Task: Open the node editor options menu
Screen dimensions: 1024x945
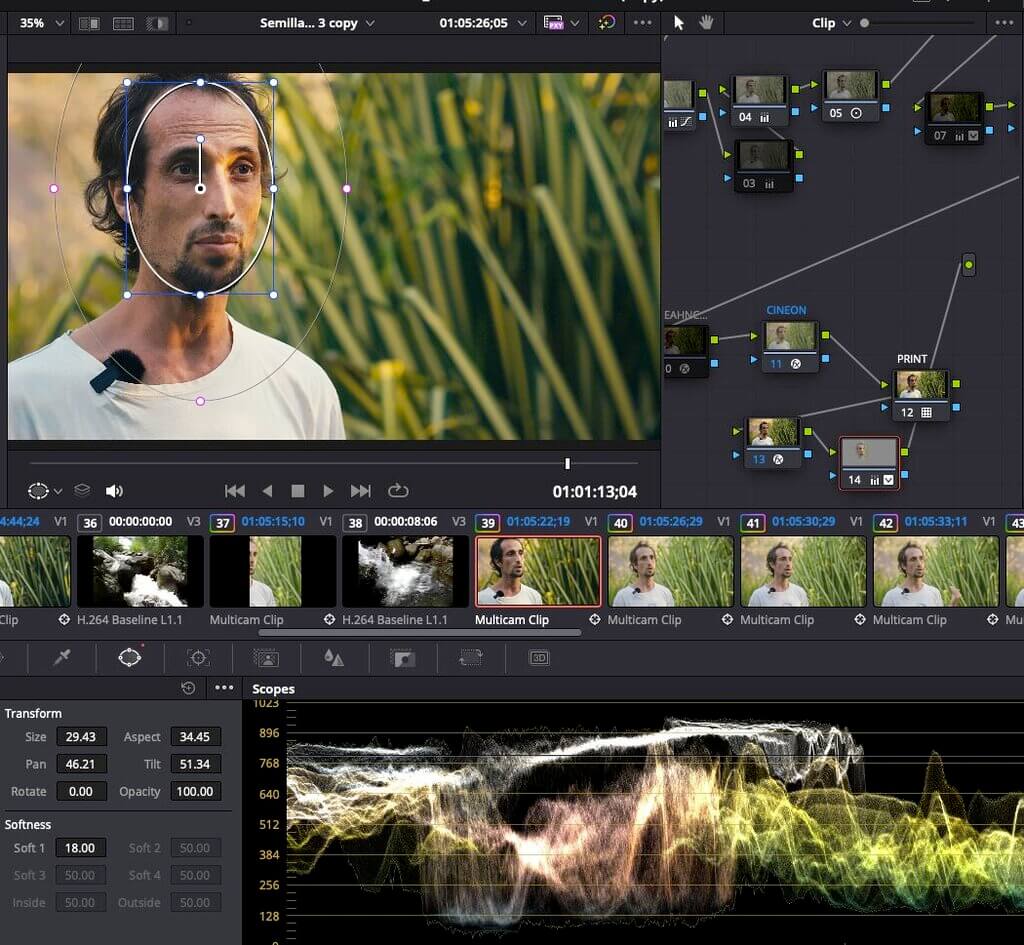Action: point(1003,22)
